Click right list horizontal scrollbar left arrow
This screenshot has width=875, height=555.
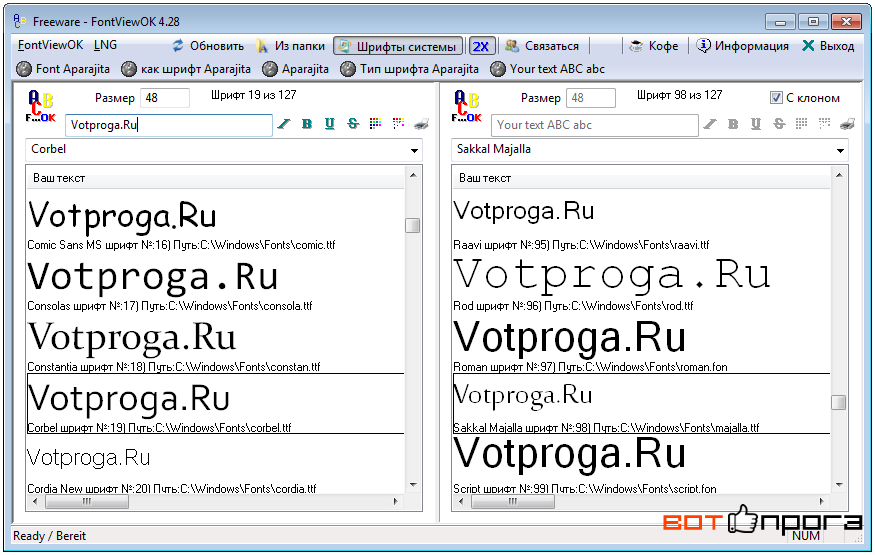click(x=461, y=501)
